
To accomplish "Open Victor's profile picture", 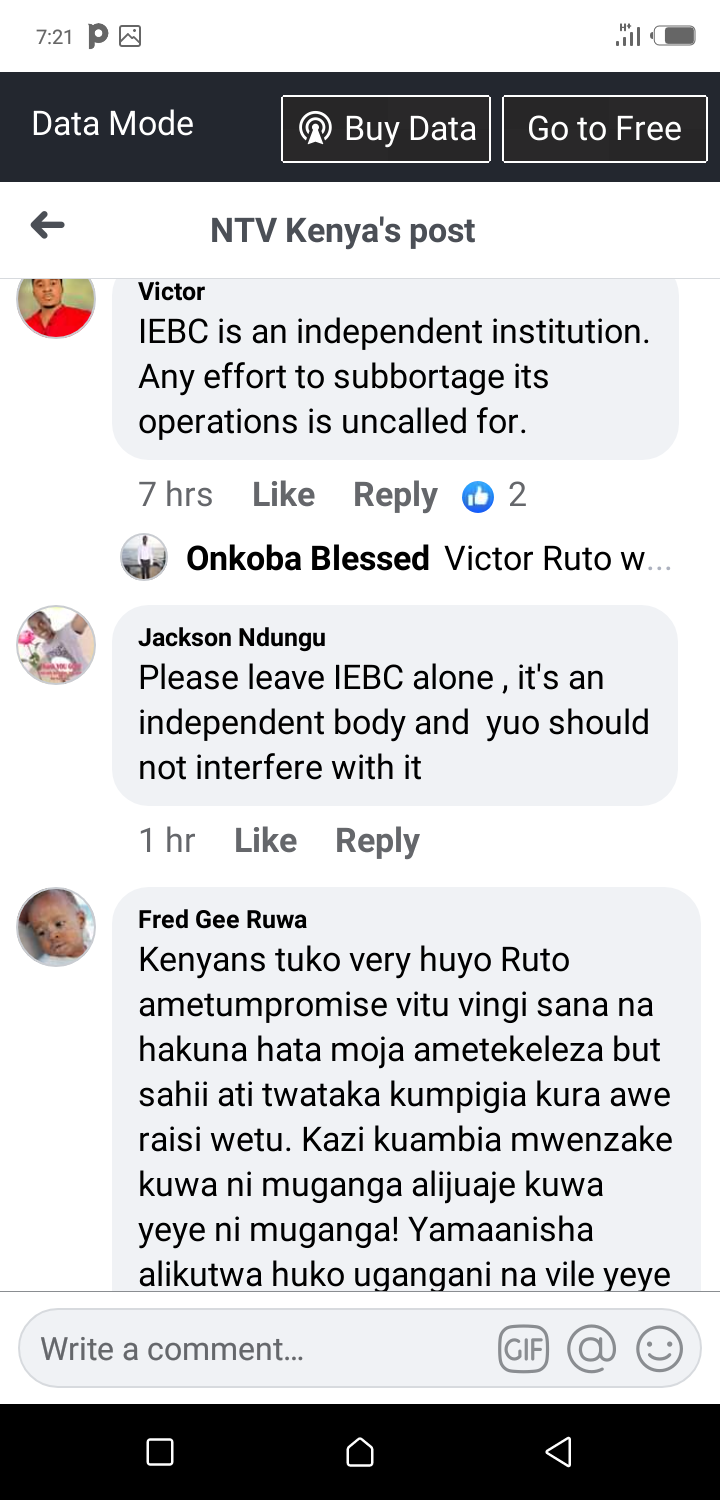I will point(56,306).
